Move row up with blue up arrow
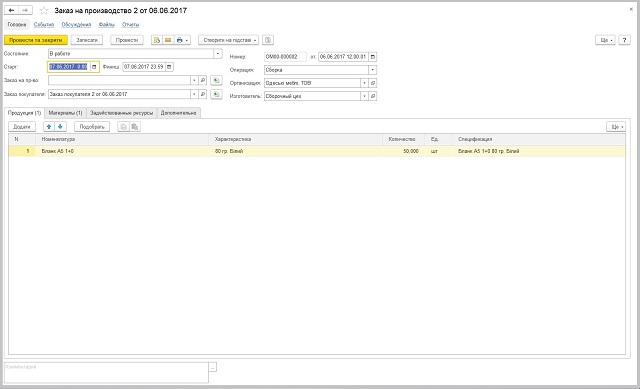The image size is (640, 389). (x=49, y=127)
